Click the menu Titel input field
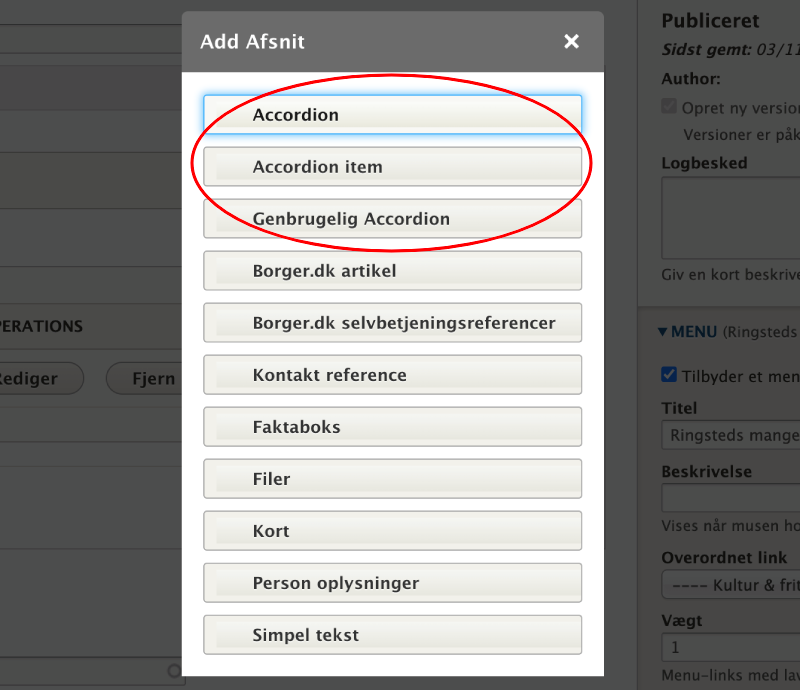This screenshot has height=690, width=800. (731, 435)
